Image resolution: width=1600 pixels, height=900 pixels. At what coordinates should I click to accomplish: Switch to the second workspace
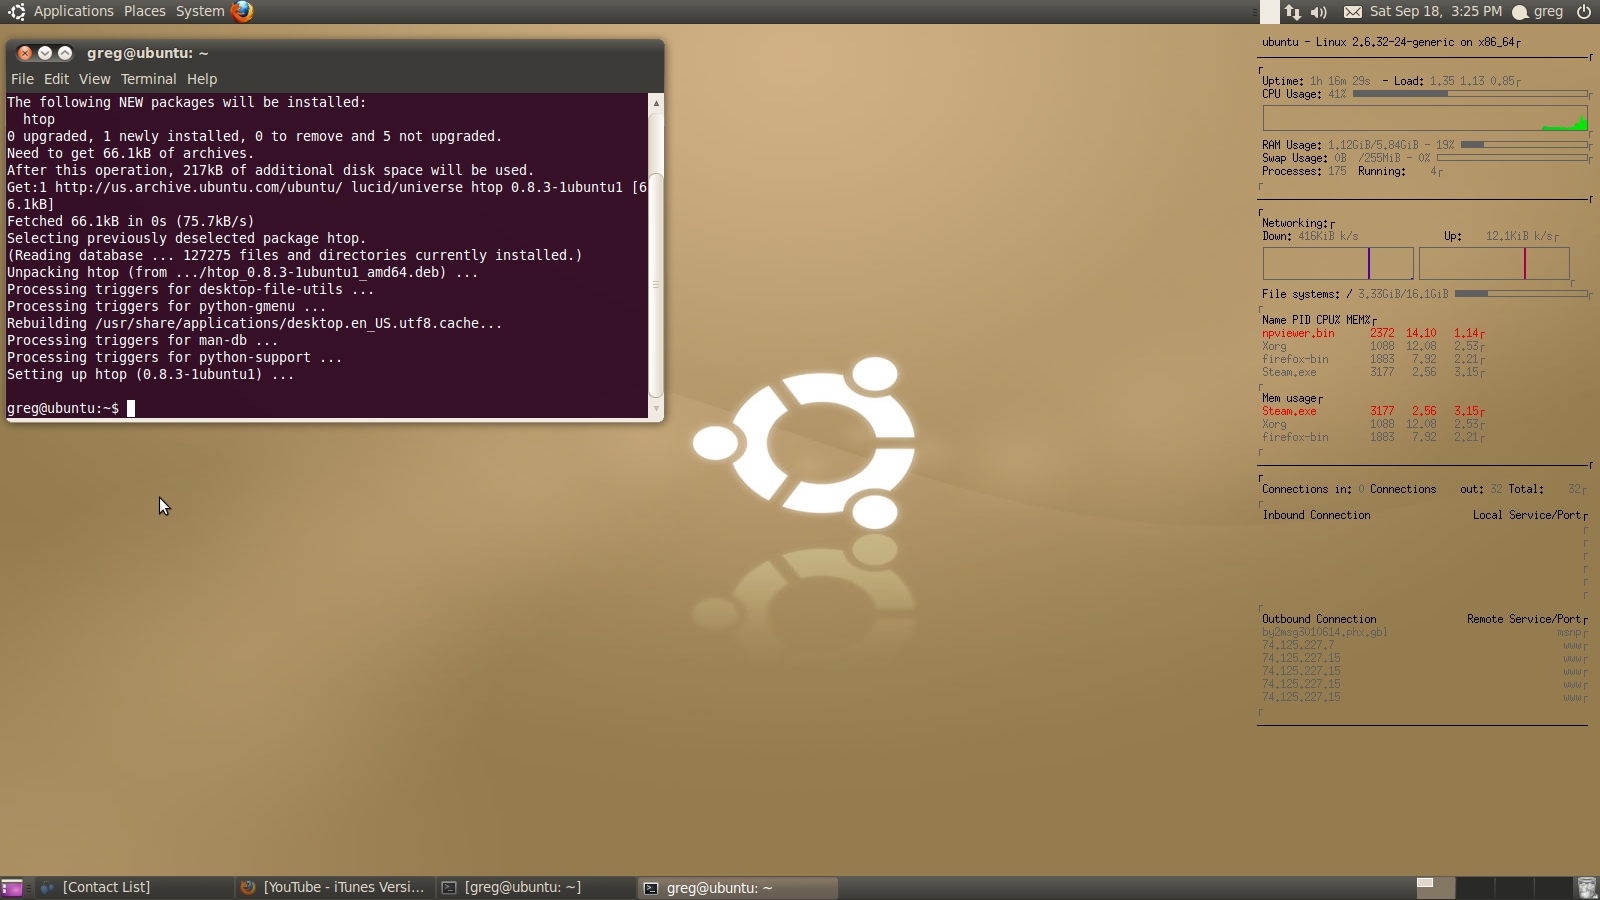[x=1474, y=887]
